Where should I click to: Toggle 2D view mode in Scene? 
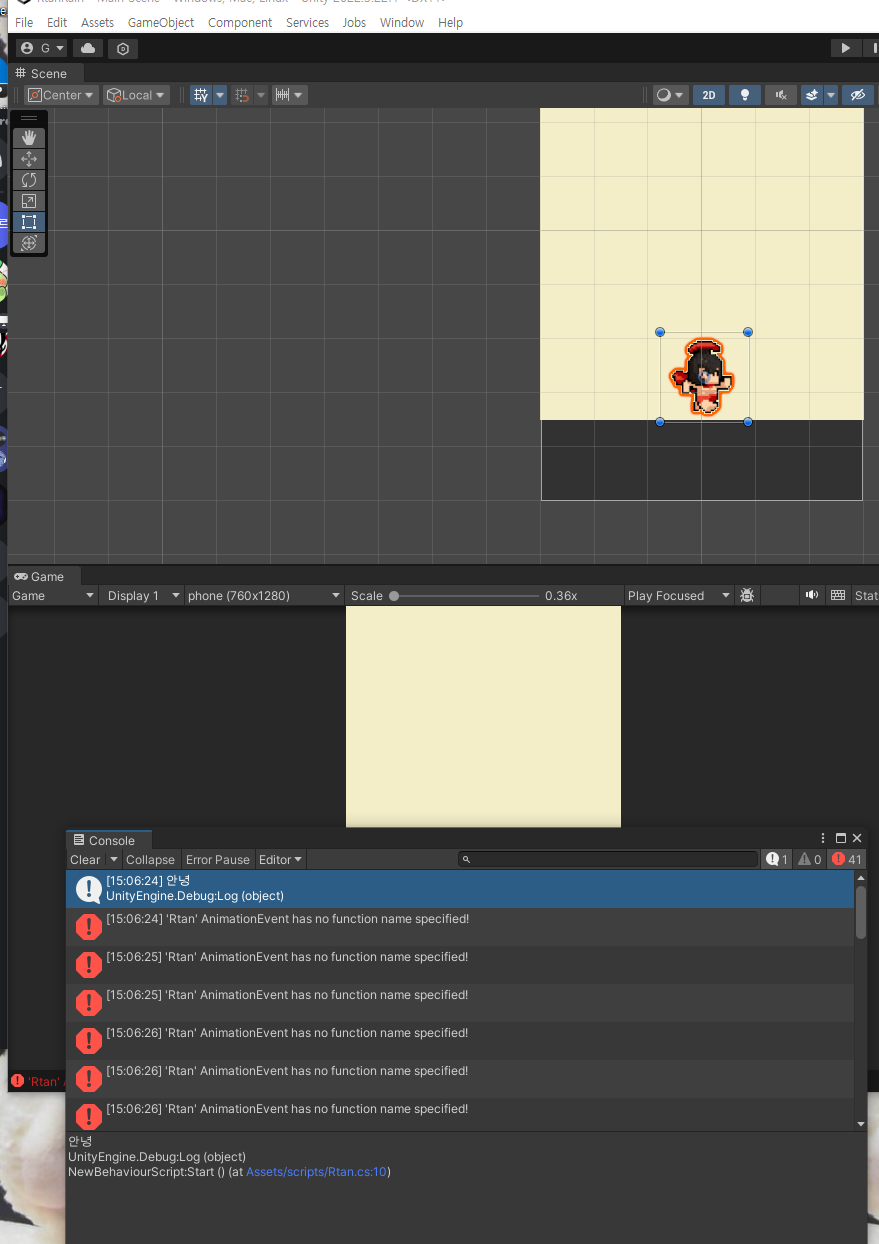point(709,95)
